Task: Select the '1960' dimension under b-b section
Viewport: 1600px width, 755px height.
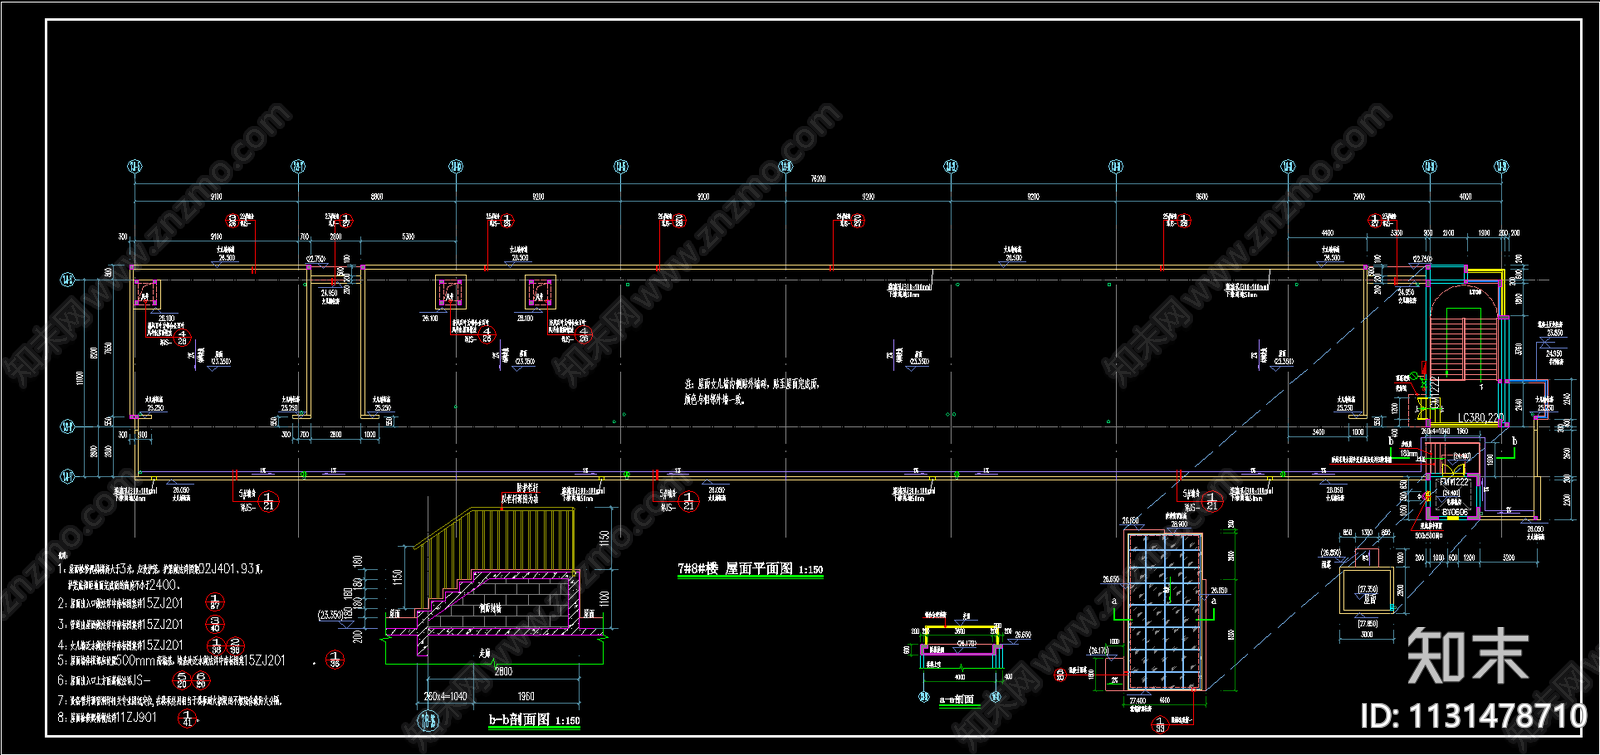Action: (x=526, y=696)
